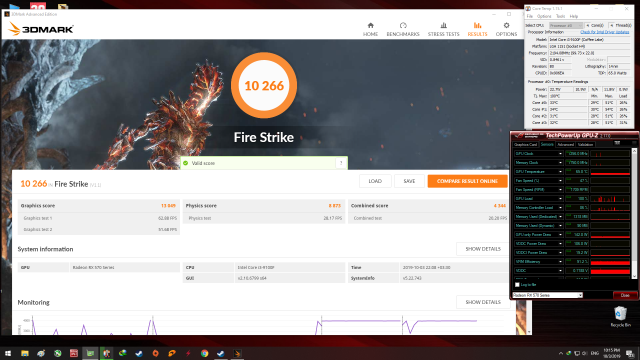
Task: Open Memory Controller Load sensor dropdown
Action: 560,208
